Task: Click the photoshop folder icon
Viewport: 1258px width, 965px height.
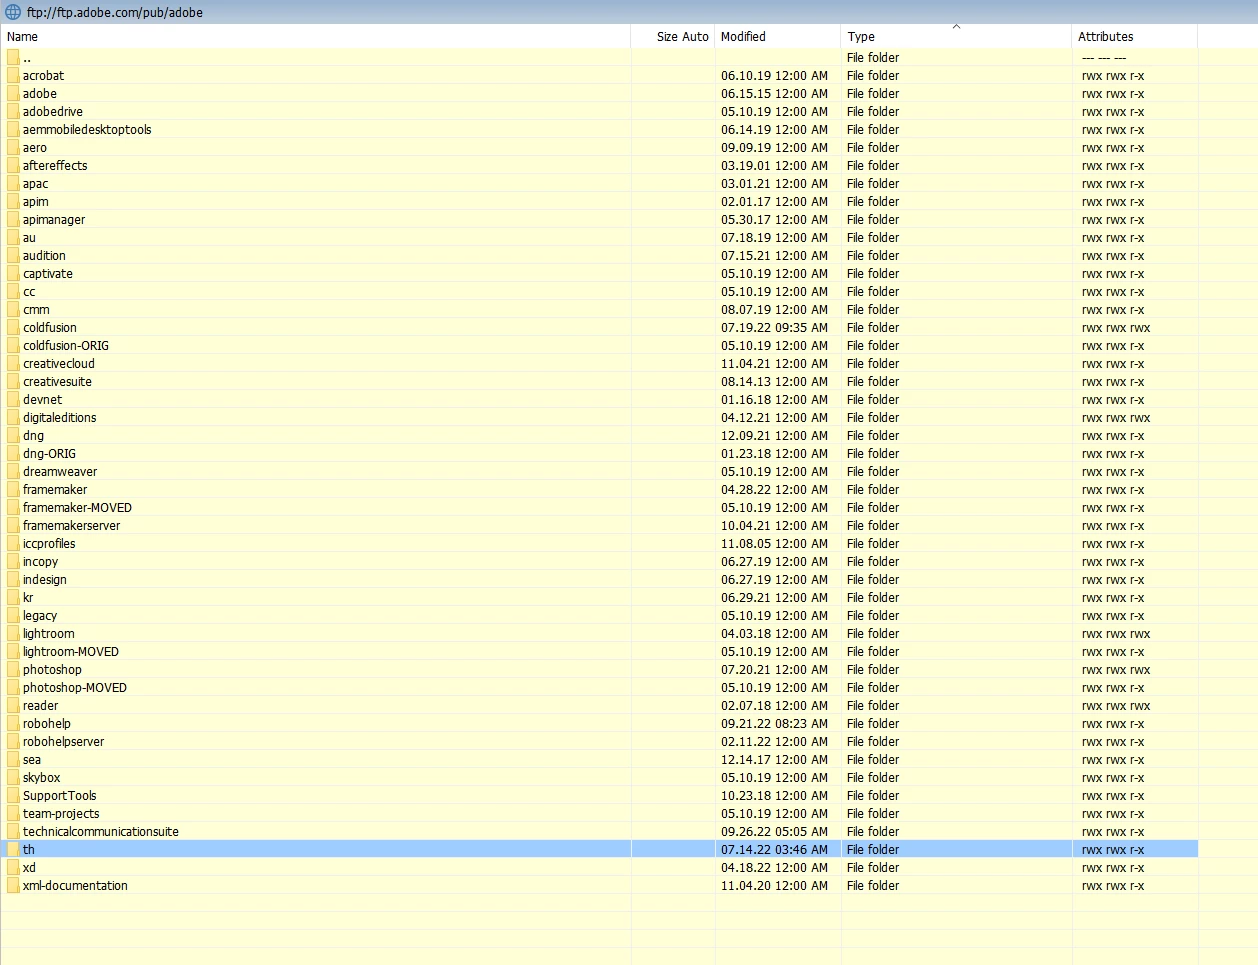Action: (13, 669)
